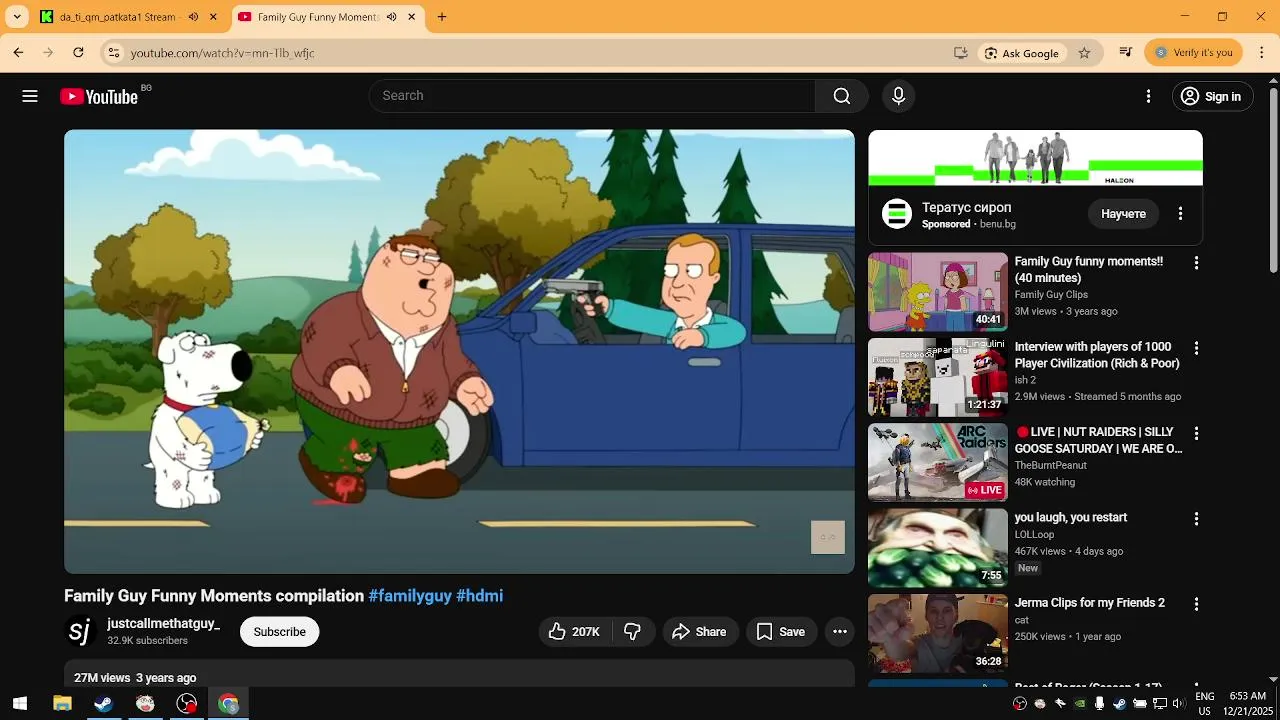The image size is (1280, 720).
Task: Open YouTube settings three-dot menu in header
Action: (x=1148, y=96)
